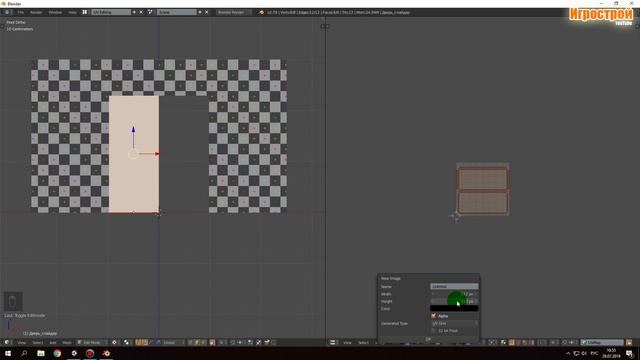Open the File menu in the top bar
This screenshot has height=360, width=640.
point(20,12)
